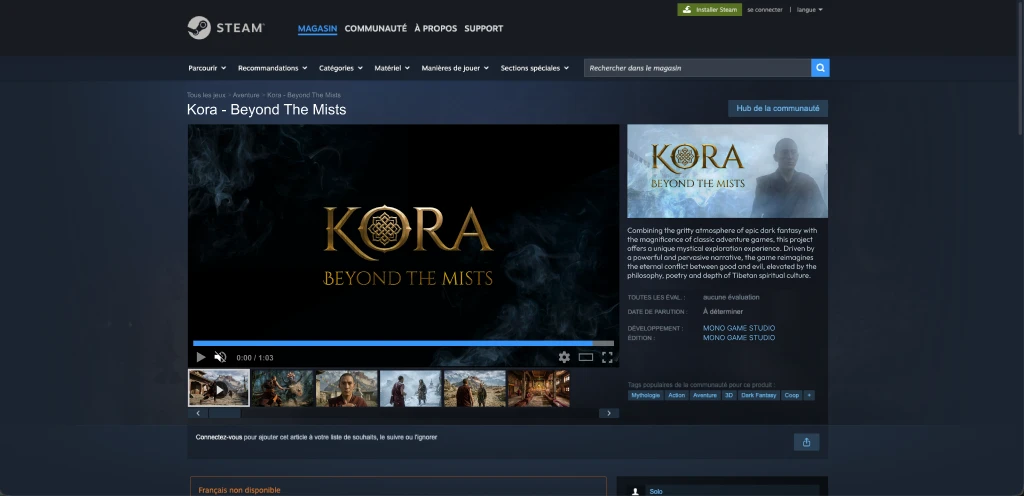Click the plus tag button

pyautogui.click(x=809, y=395)
